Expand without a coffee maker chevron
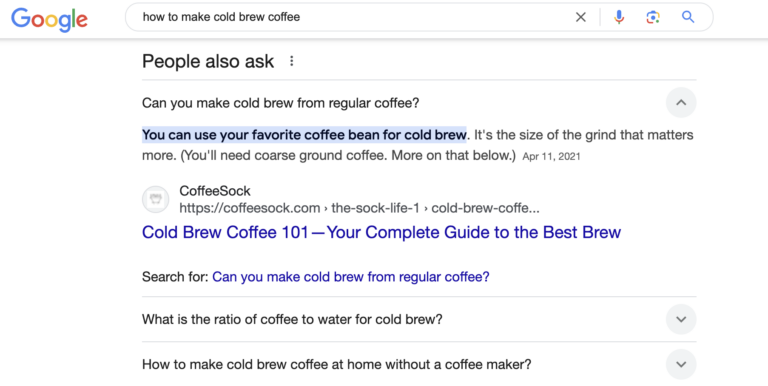768x386 pixels. point(681,364)
